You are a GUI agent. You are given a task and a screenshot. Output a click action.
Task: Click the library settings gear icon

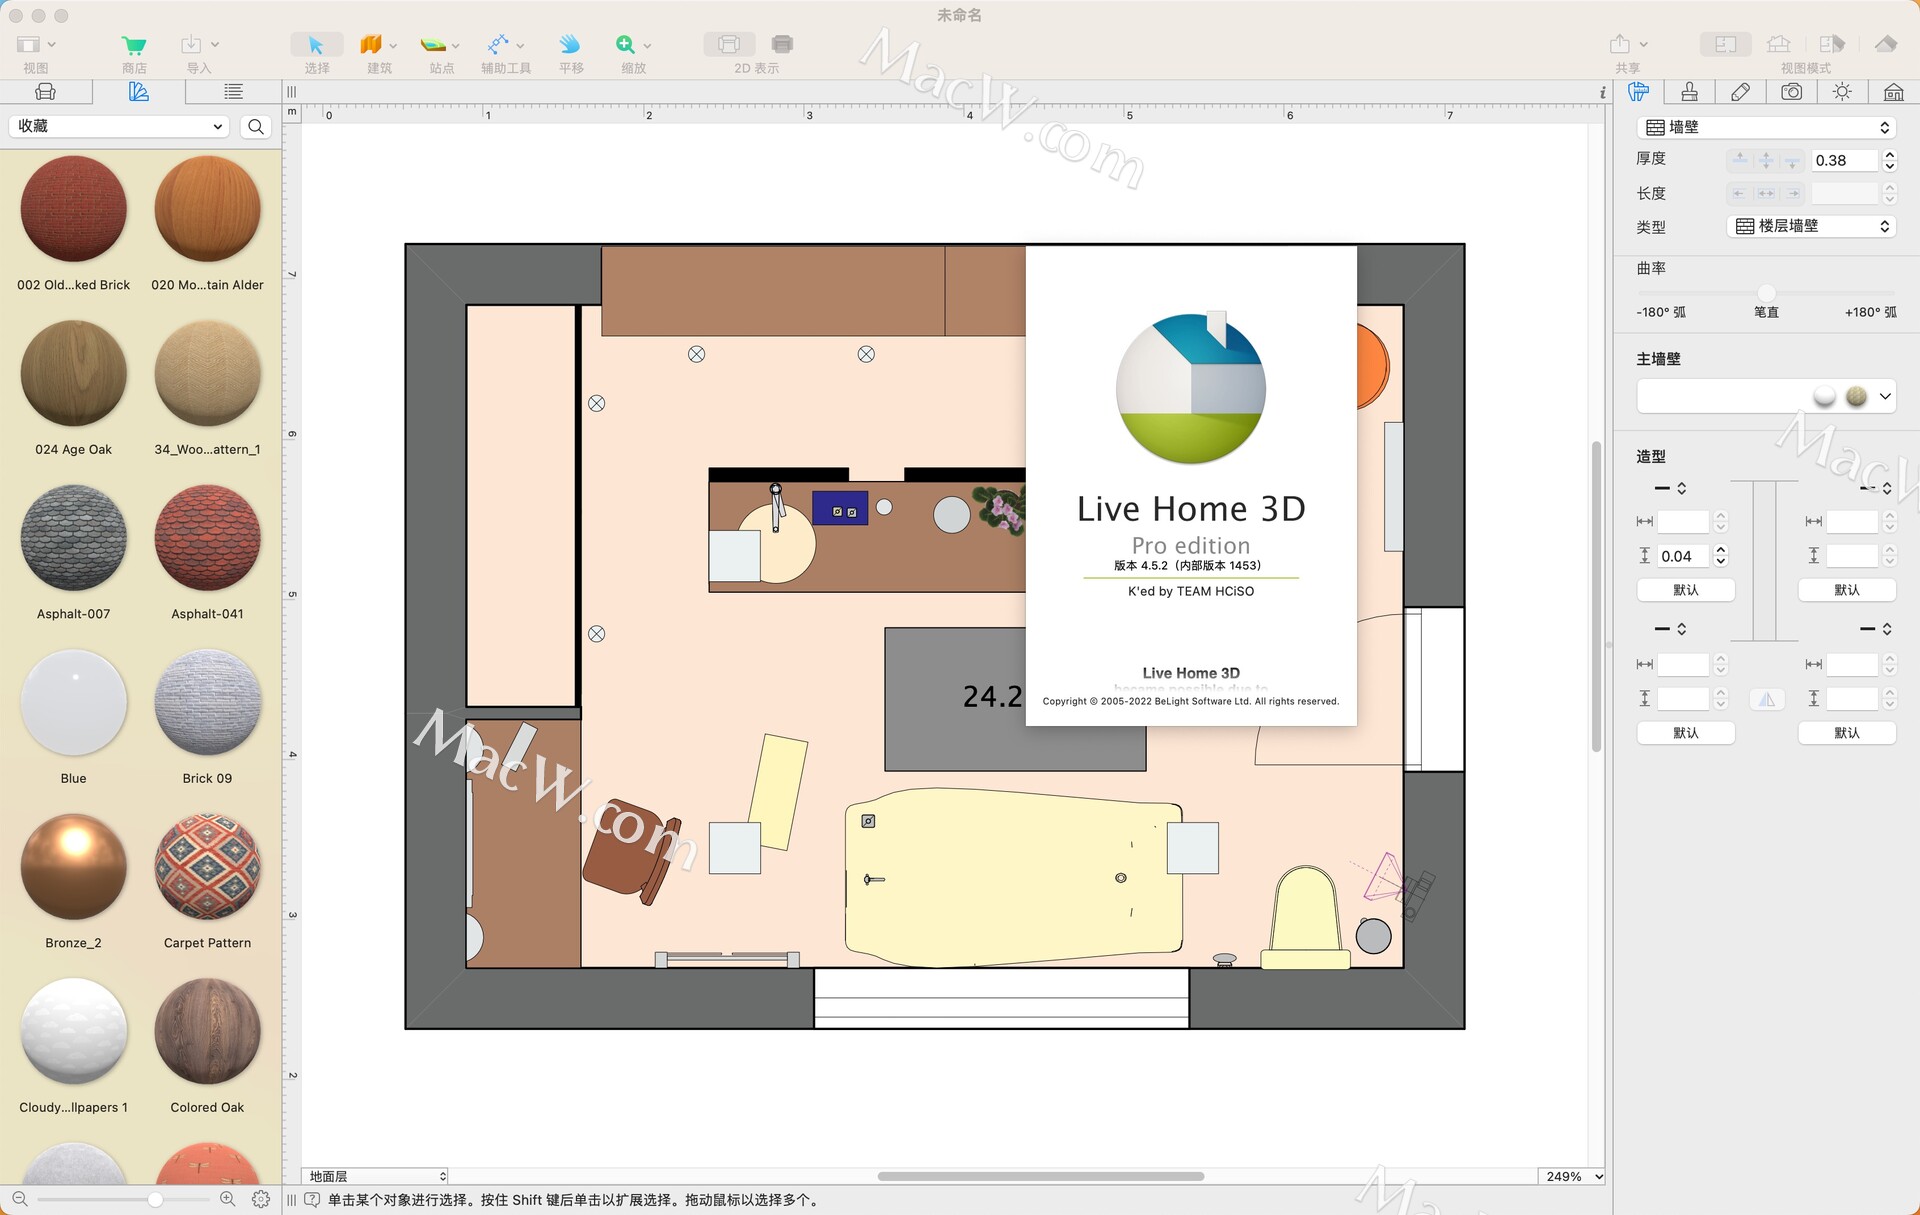(x=261, y=1199)
